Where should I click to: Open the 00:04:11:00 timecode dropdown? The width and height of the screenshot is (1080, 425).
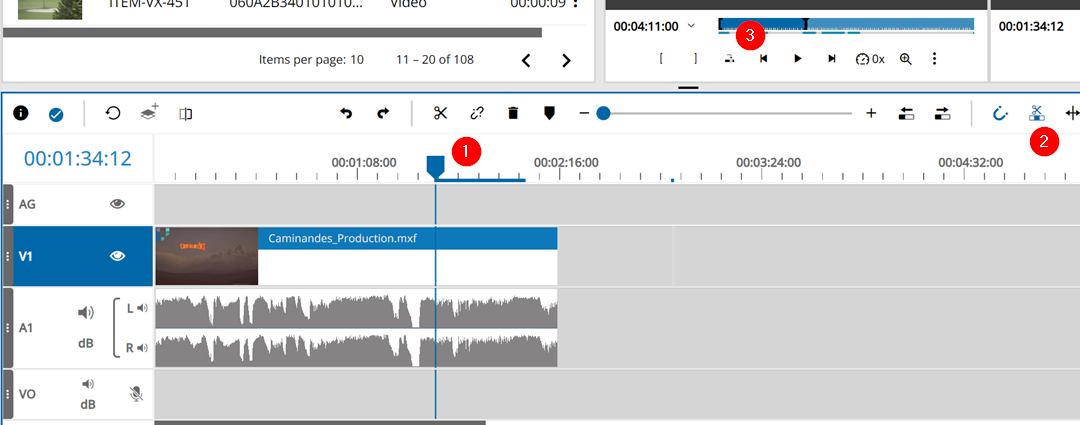pyautogui.click(x=691, y=25)
